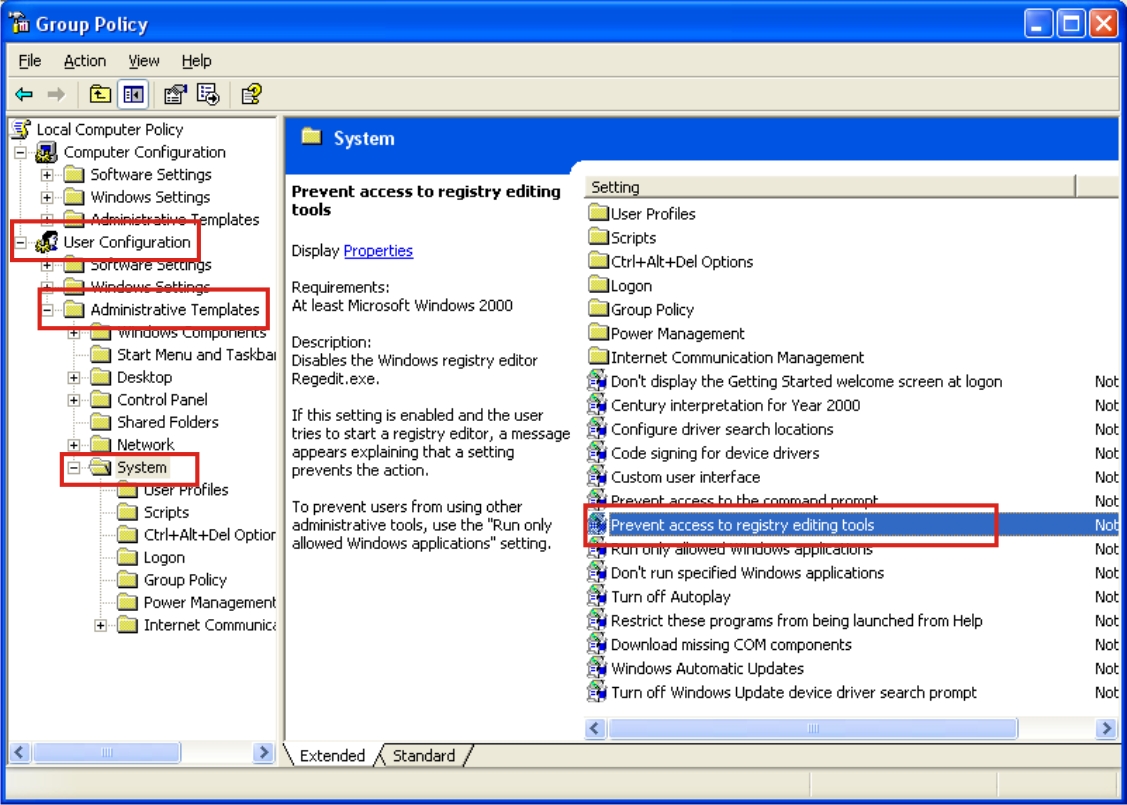
Task: Click policy icon beside Custom user interface
Action: pos(597,477)
